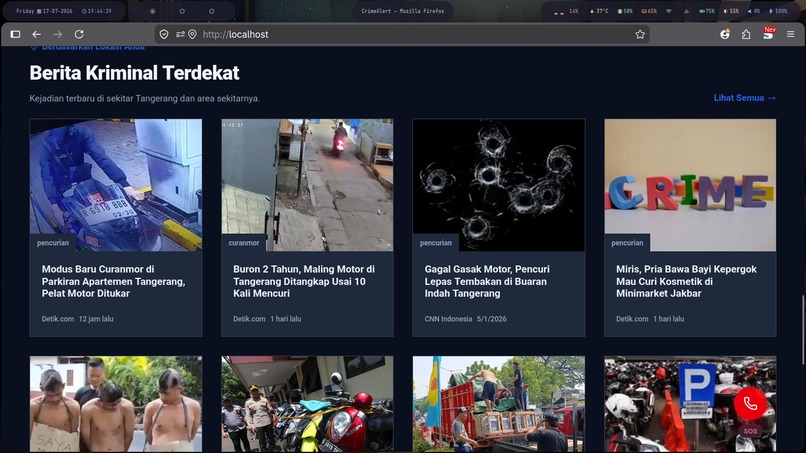Viewport: 806px width, 453px height.
Task: Click pencurian tag on Modus Baru card
Action: pos(52,243)
